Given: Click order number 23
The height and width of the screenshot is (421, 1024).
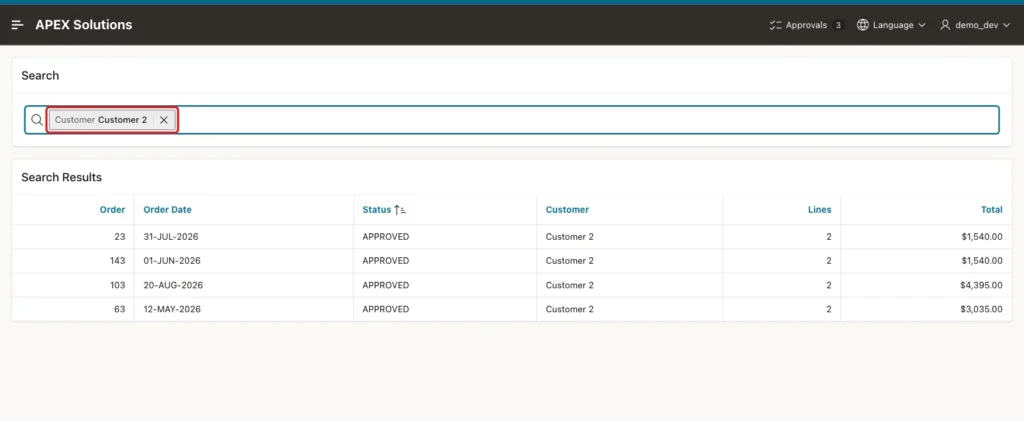Looking at the screenshot, I should pyautogui.click(x=120, y=236).
